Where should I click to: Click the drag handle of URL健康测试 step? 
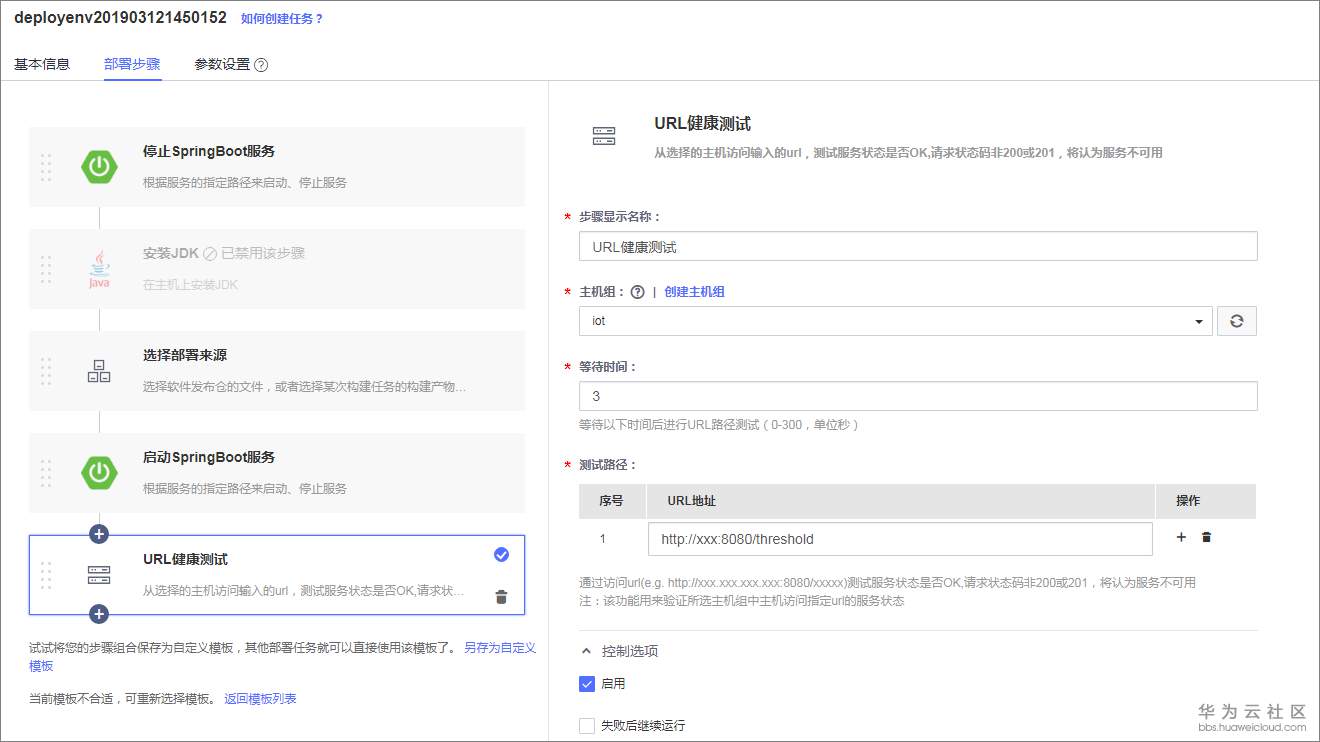pos(46,575)
